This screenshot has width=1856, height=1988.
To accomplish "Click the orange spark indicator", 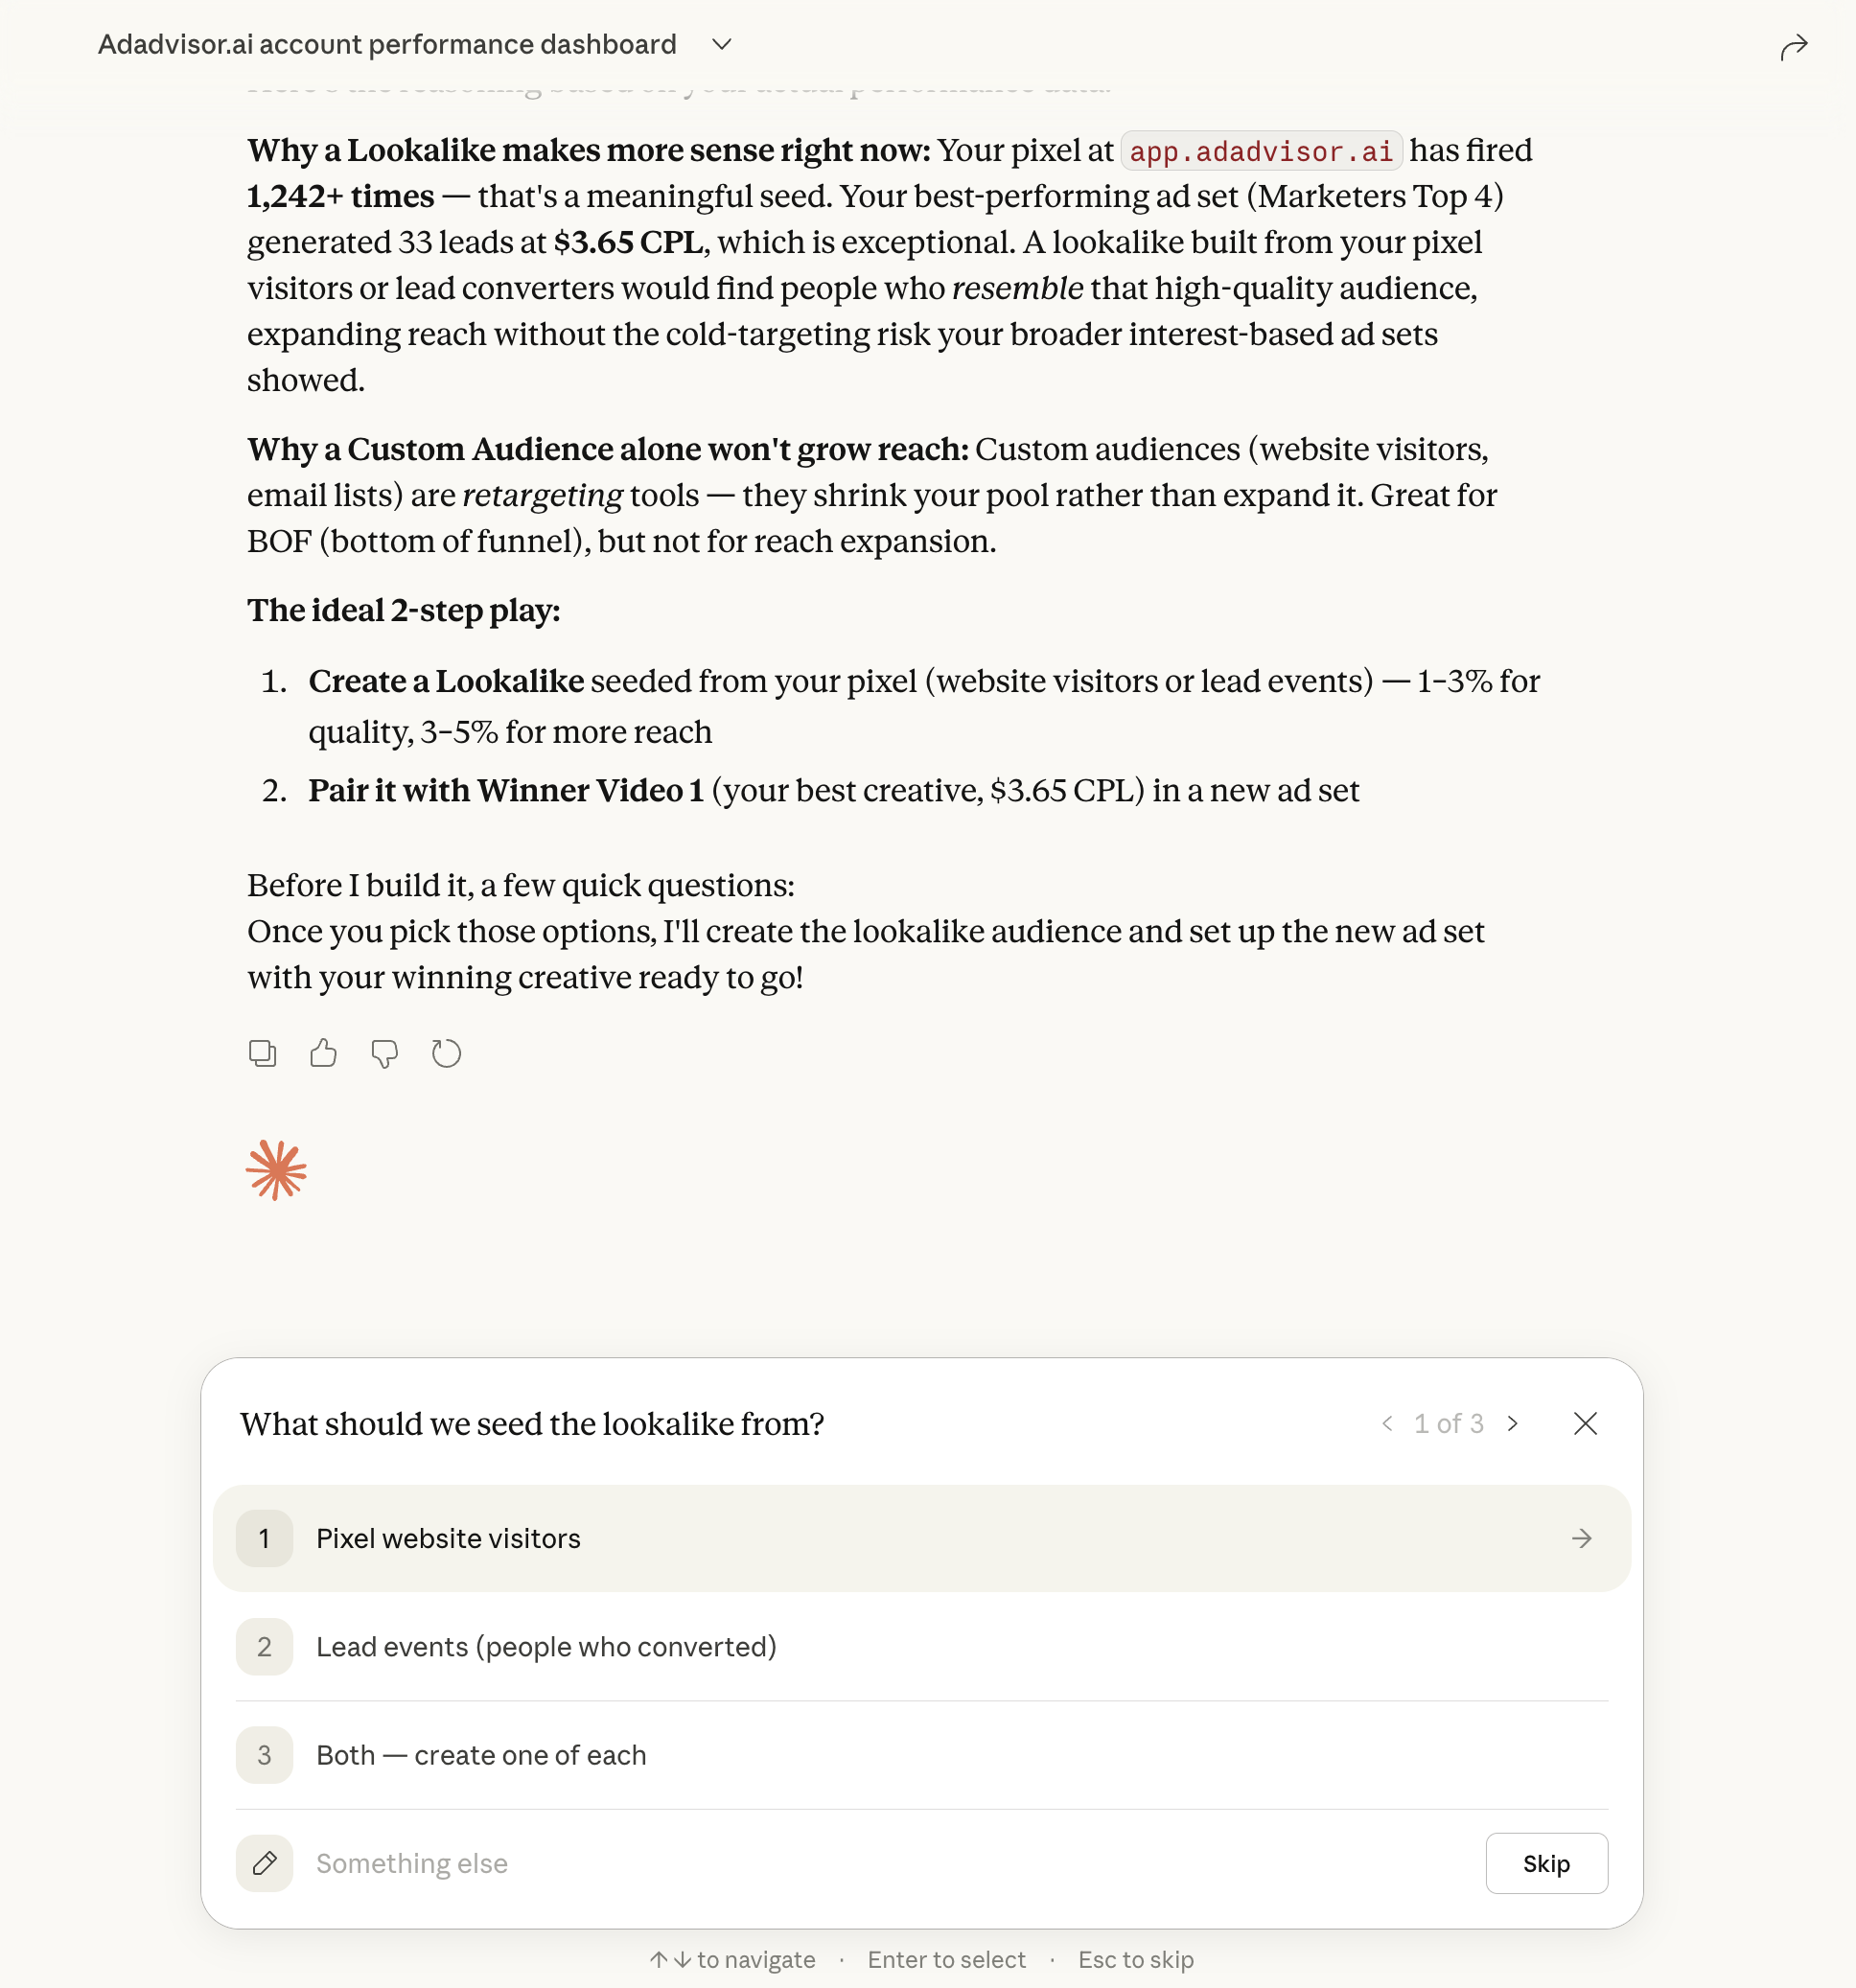I will [x=278, y=1168].
